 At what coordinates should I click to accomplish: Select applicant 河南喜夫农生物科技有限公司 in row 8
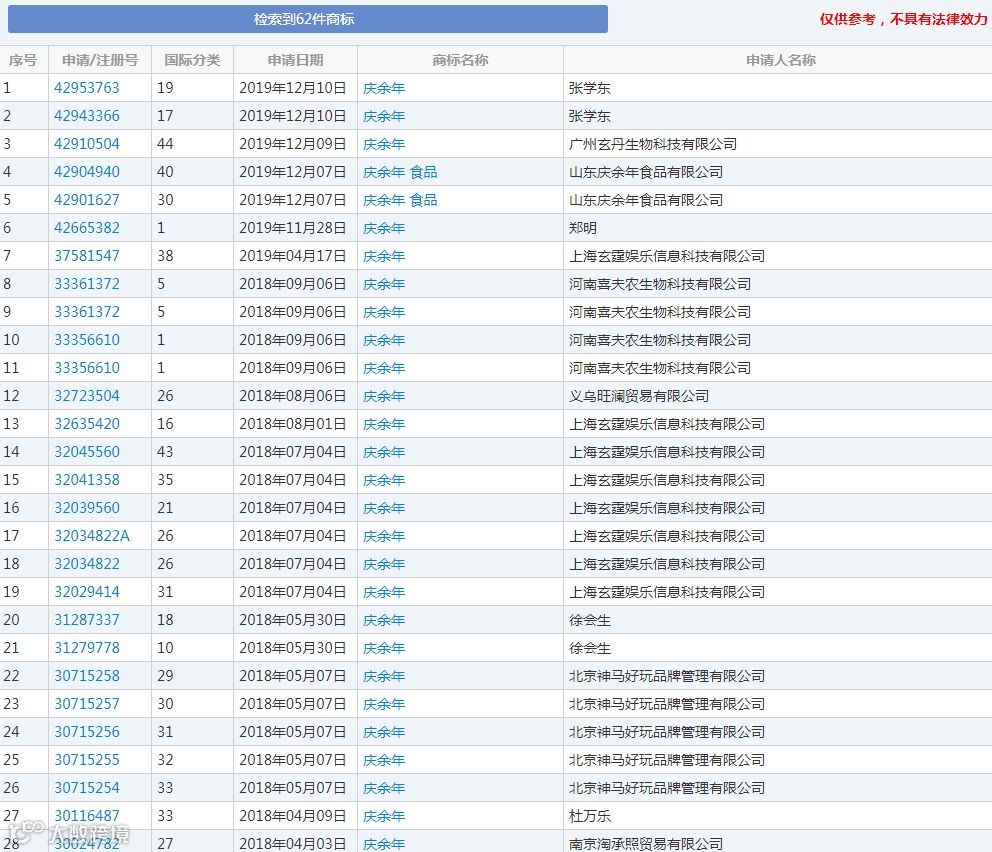coord(660,284)
